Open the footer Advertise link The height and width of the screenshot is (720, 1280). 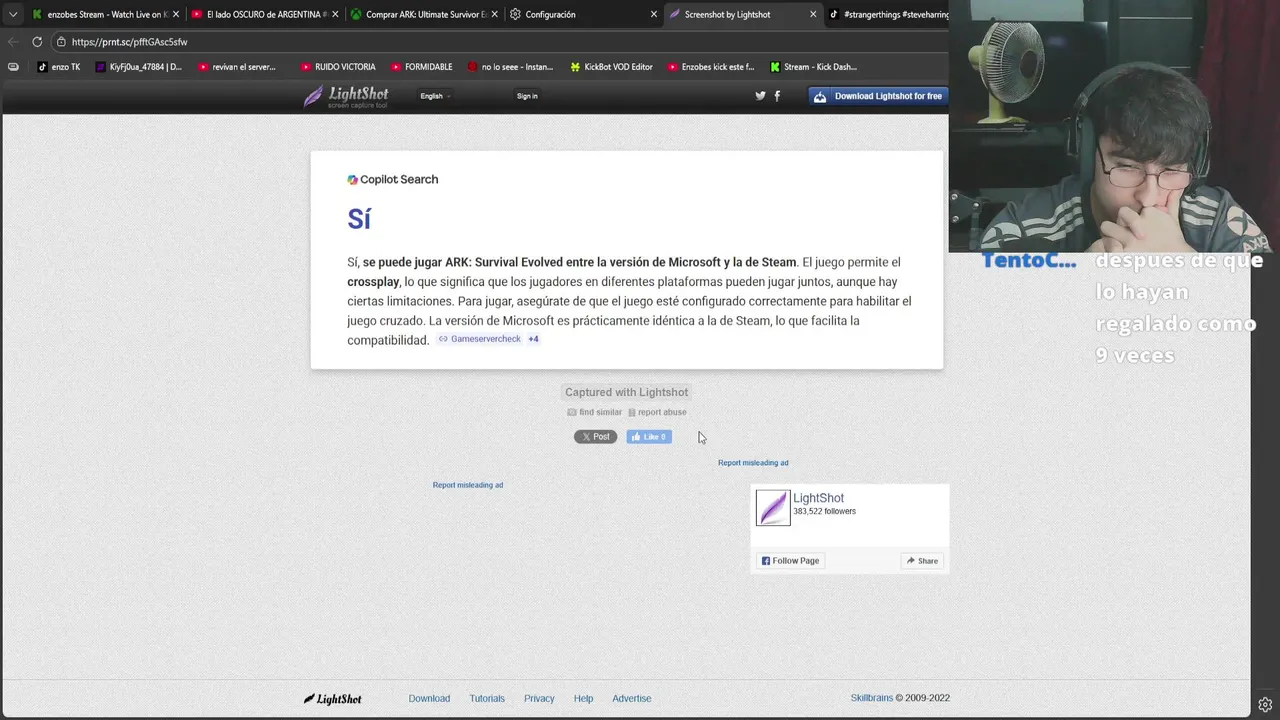[x=631, y=699]
